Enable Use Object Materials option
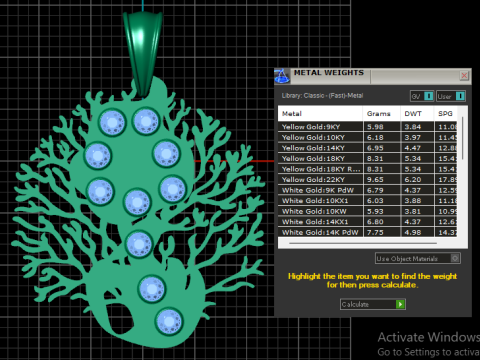 coord(418,258)
